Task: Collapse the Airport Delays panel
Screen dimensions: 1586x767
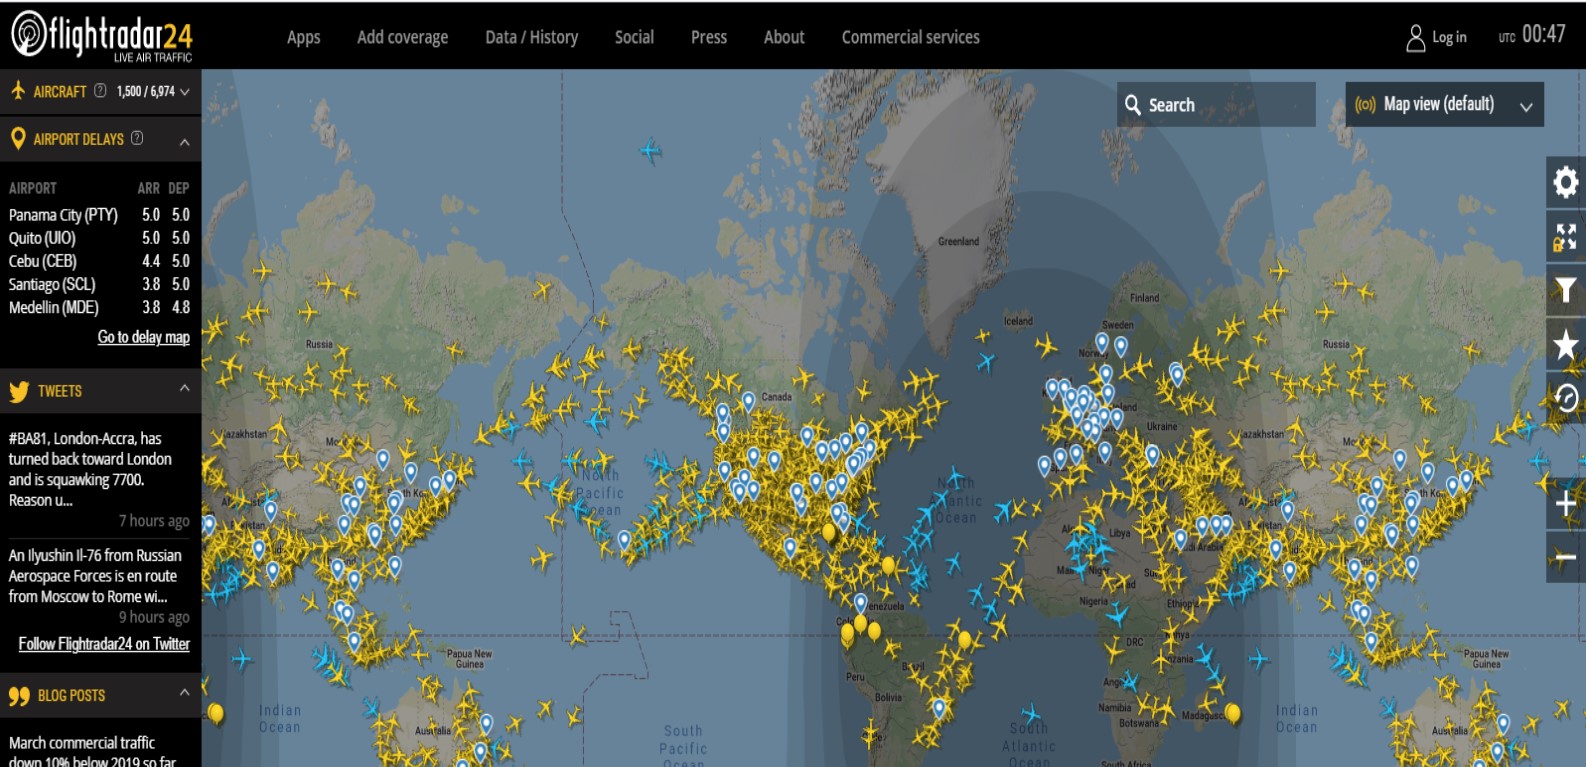Action: [184, 142]
